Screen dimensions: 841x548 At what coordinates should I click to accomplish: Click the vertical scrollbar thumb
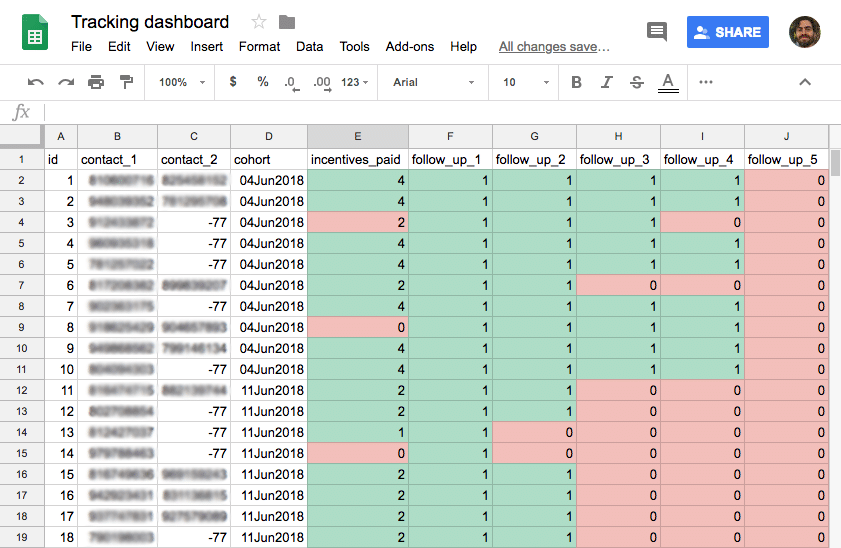tap(835, 163)
